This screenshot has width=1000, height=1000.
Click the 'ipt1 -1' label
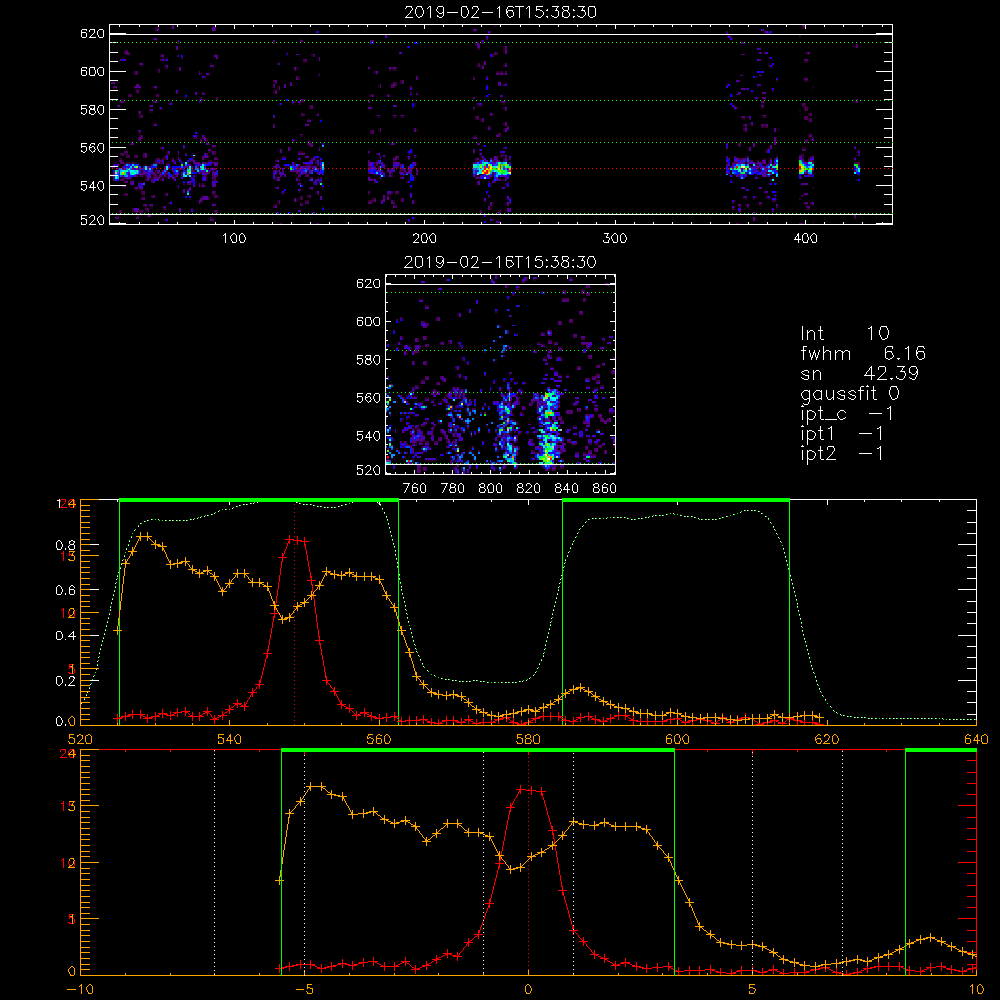(x=842, y=434)
